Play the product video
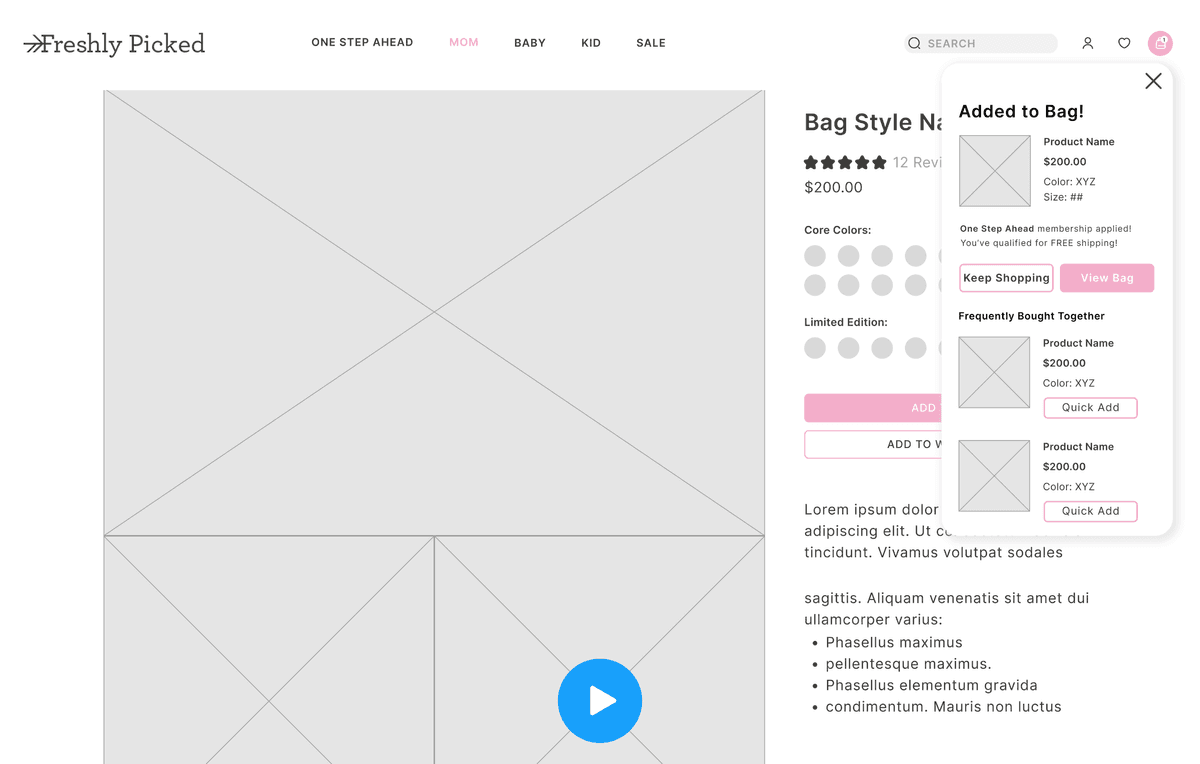This screenshot has width=1200, height=764. click(600, 701)
